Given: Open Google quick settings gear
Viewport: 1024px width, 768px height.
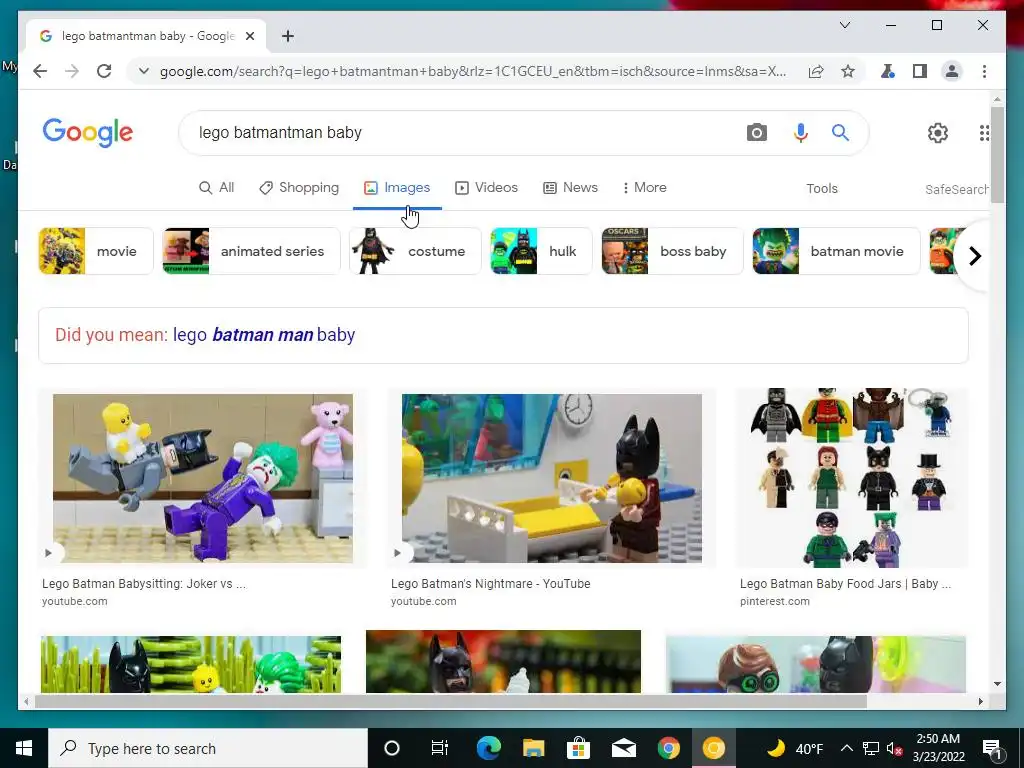Looking at the screenshot, I should (x=938, y=133).
